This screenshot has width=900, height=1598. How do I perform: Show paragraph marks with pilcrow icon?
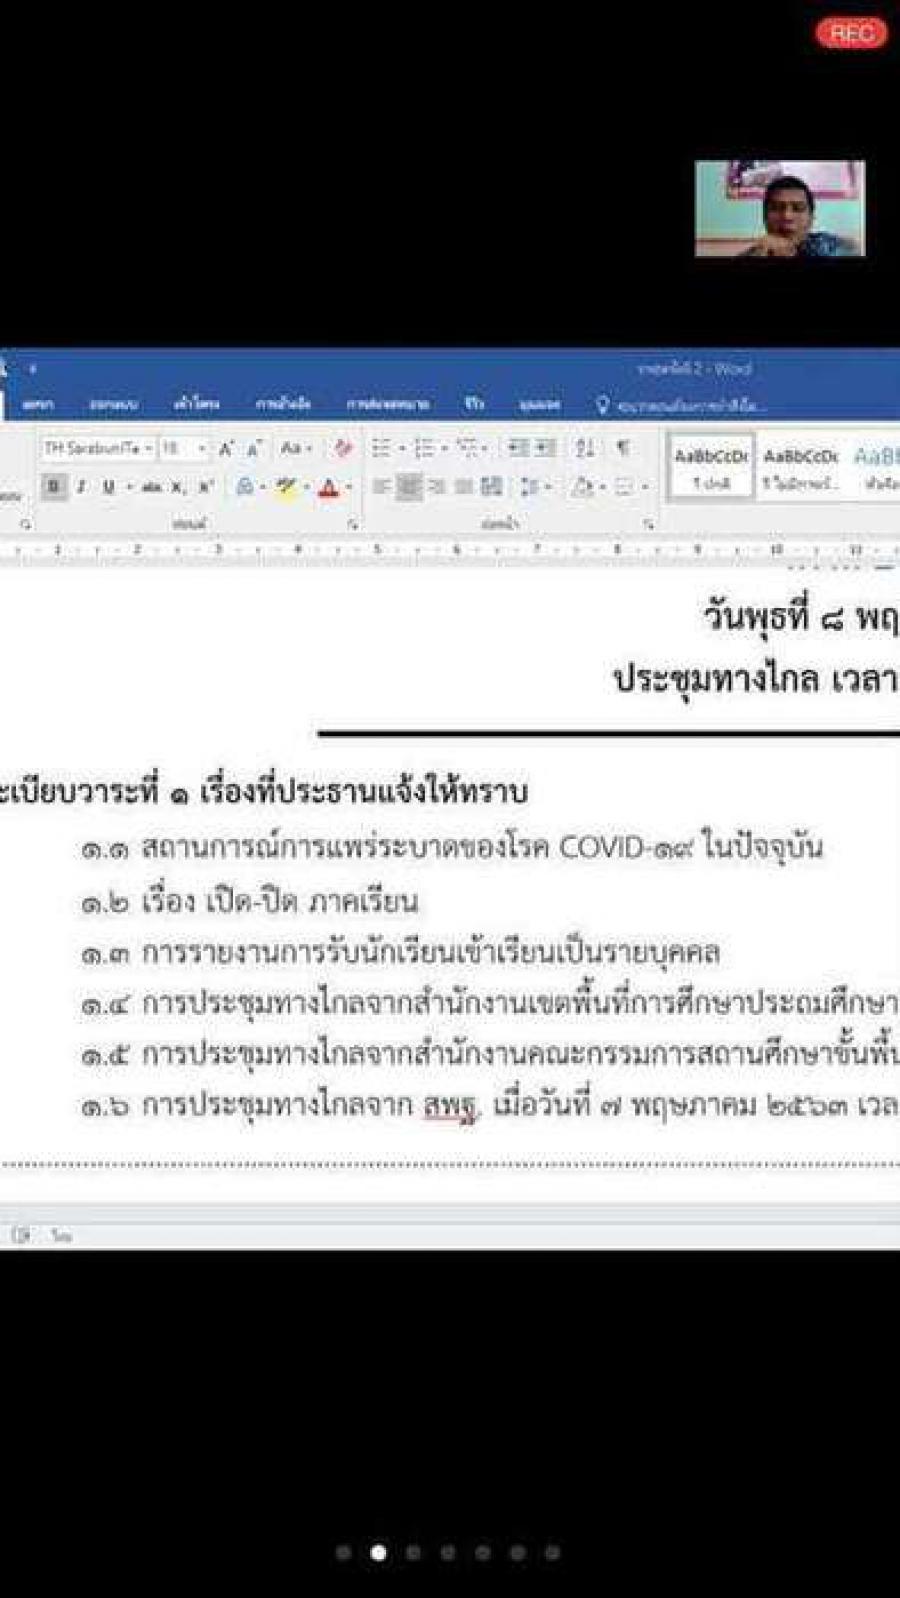point(623,448)
